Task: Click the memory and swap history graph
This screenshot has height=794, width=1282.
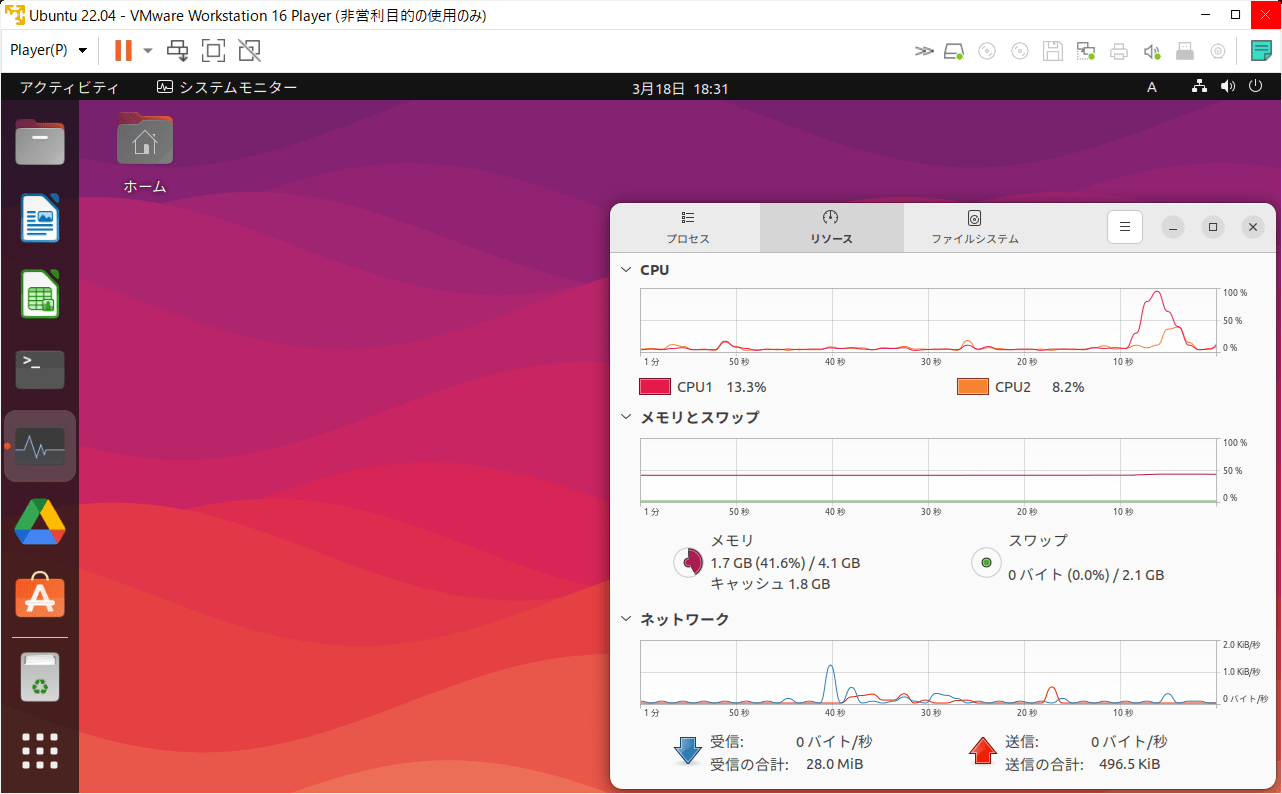Action: point(928,470)
